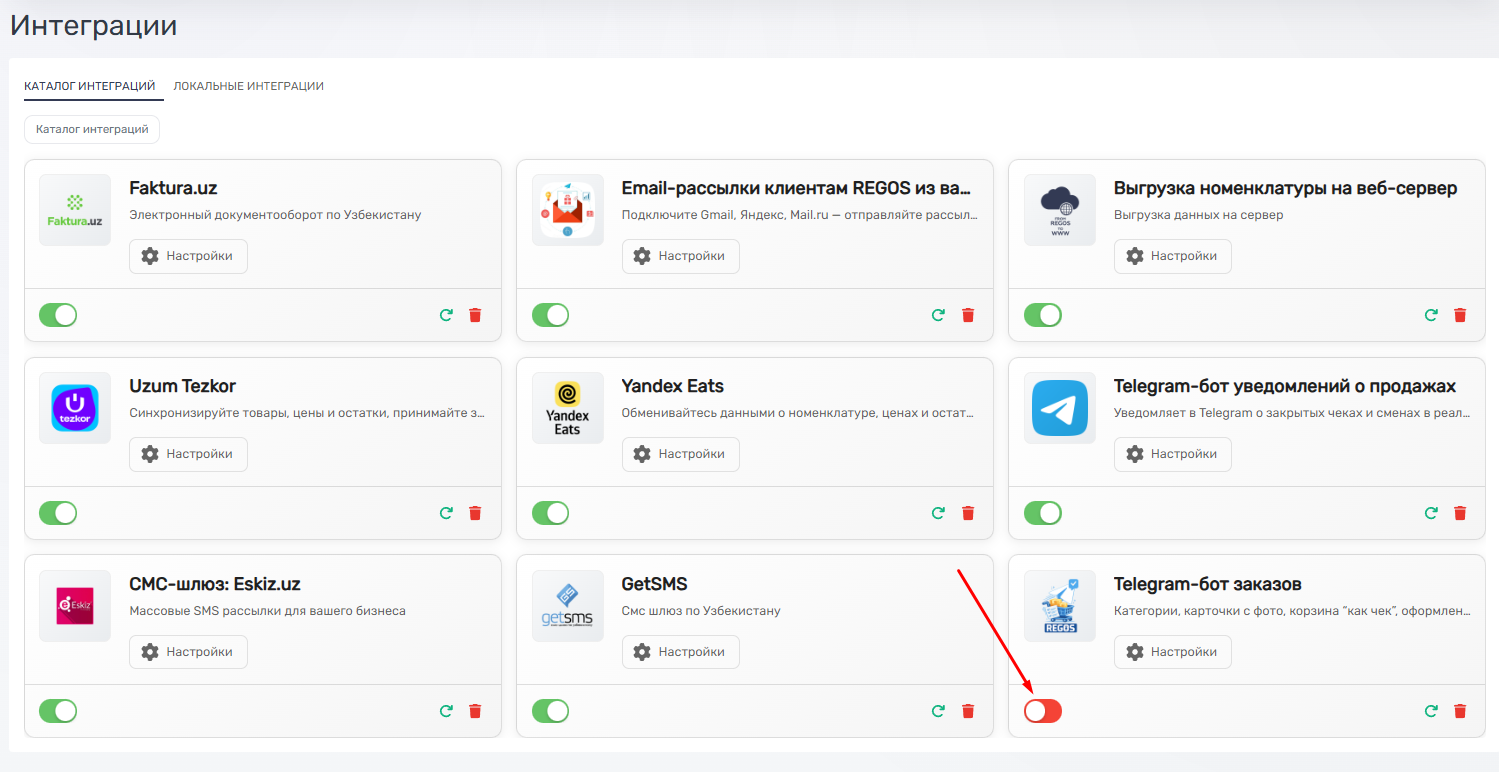Click the Telegram paper plane logo
The width and height of the screenshot is (1499, 772).
point(1059,408)
